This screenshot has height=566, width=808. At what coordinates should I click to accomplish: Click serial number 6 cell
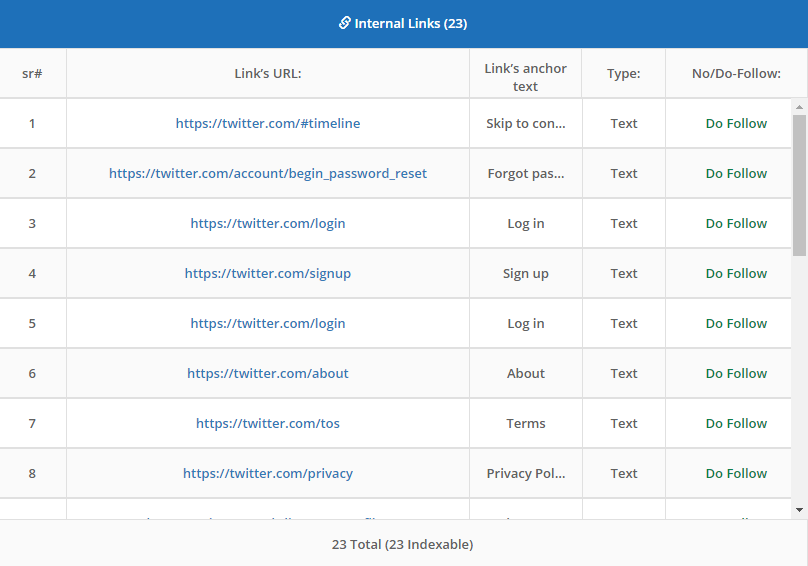click(x=32, y=373)
